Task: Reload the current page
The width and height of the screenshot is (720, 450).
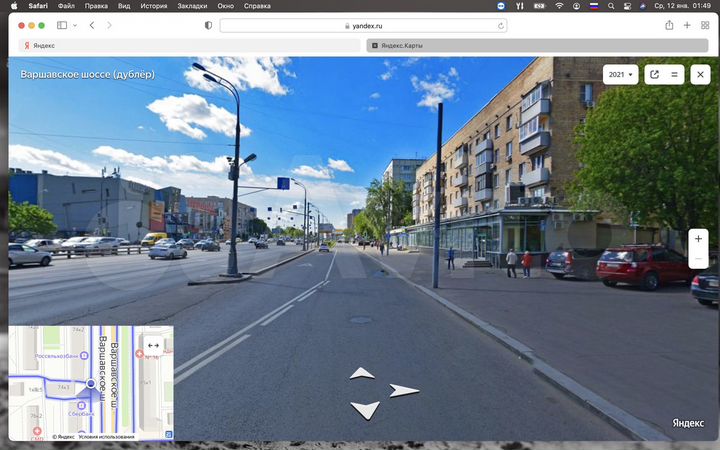Action: [x=501, y=26]
